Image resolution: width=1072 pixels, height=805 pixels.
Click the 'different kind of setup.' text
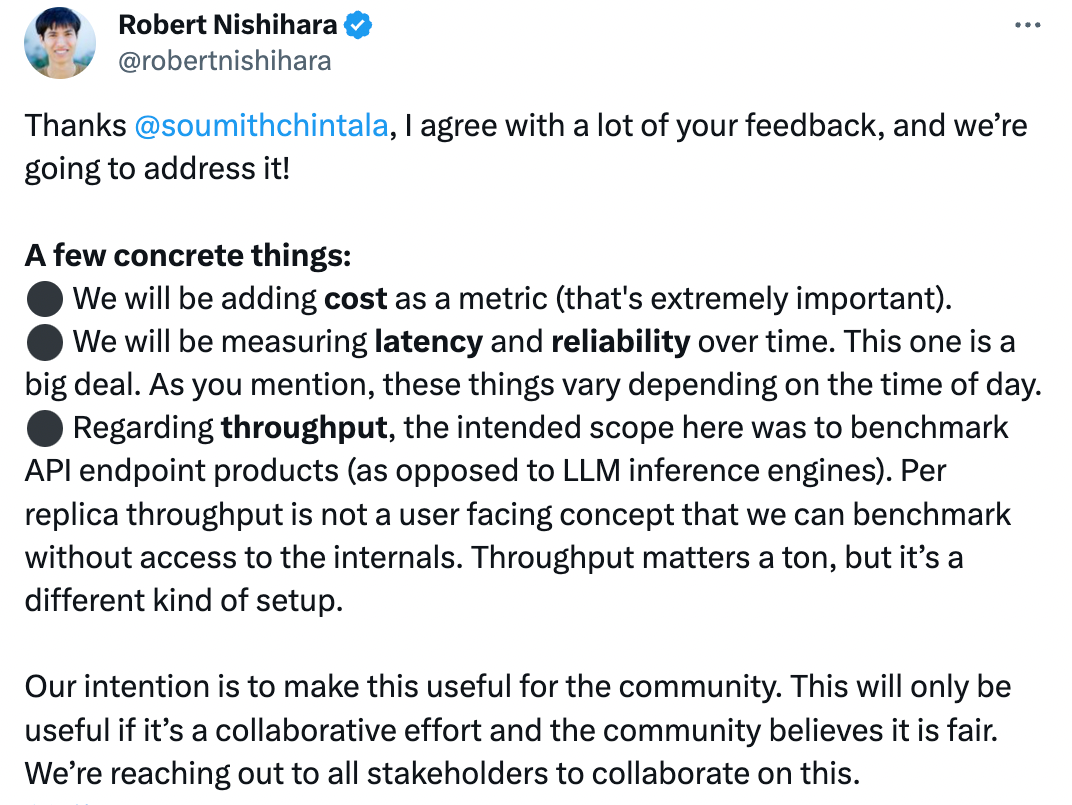pos(184,601)
